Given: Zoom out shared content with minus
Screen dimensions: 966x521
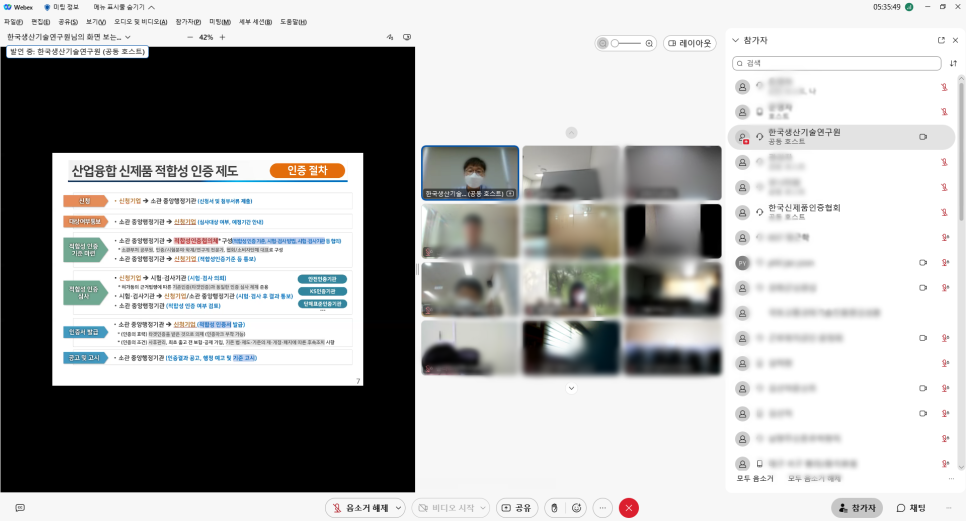Looking at the screenshot, I should pos(190,37).
